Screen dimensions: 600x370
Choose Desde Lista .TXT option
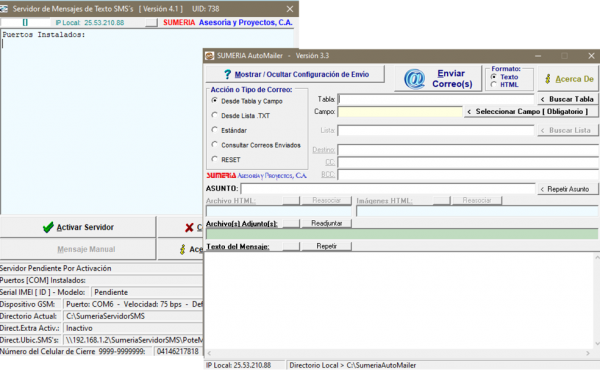pyautogui.click(x=214, y=115)
